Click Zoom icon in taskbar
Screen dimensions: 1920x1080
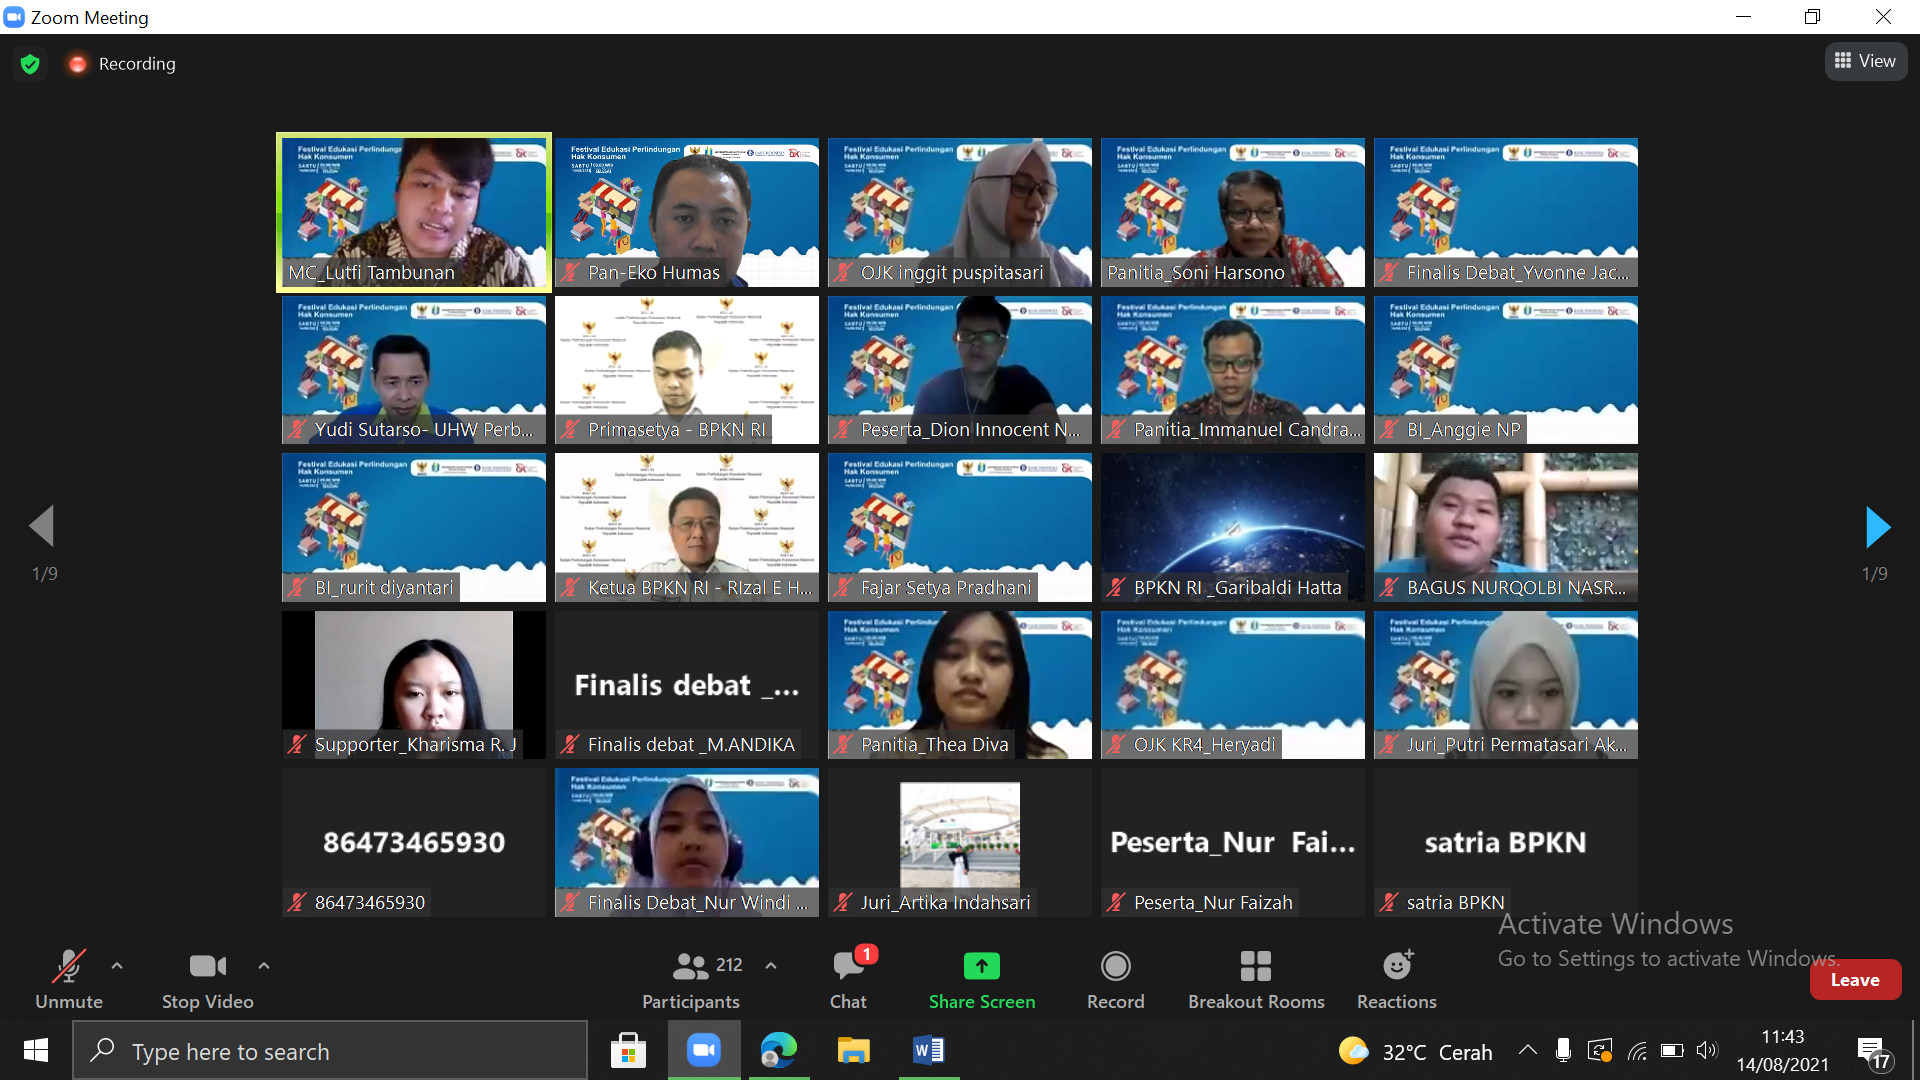[704, 1051]
